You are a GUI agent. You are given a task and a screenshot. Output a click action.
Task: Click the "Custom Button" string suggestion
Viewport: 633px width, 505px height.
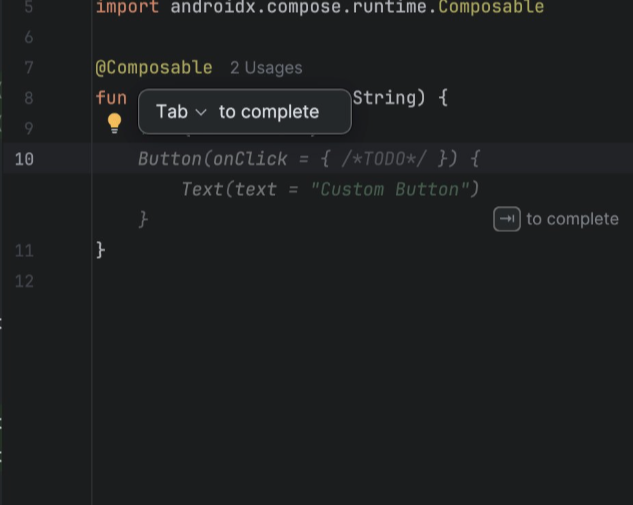[390, 189]
